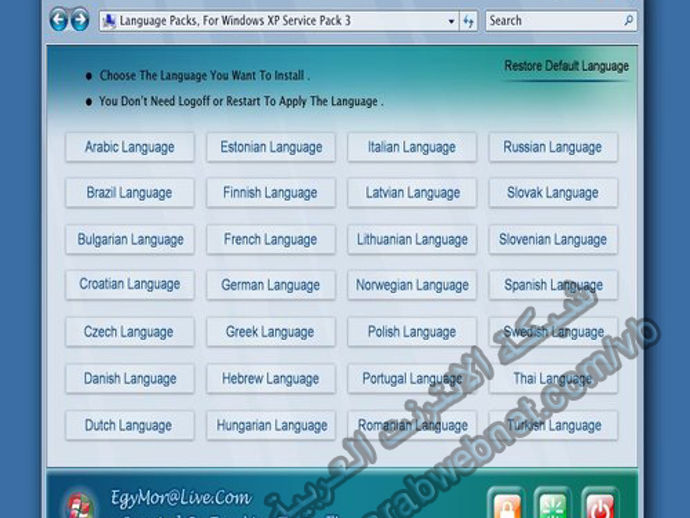Click the German Language button

click(x=271, y=285)
